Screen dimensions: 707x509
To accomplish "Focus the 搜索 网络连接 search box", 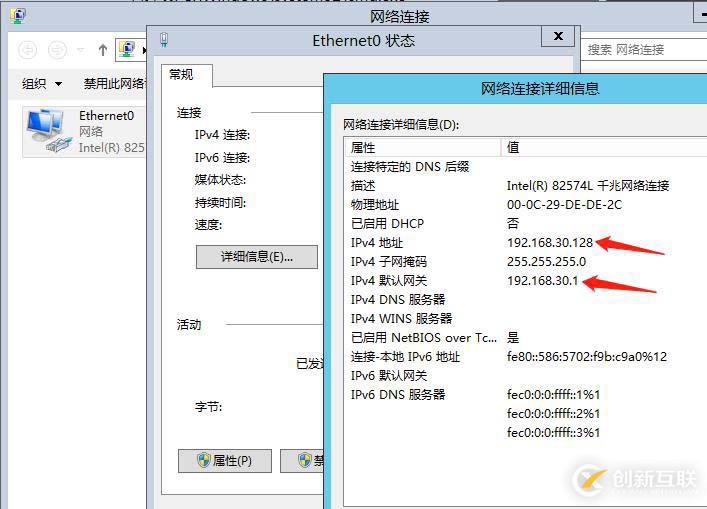I will pos(645,50).
